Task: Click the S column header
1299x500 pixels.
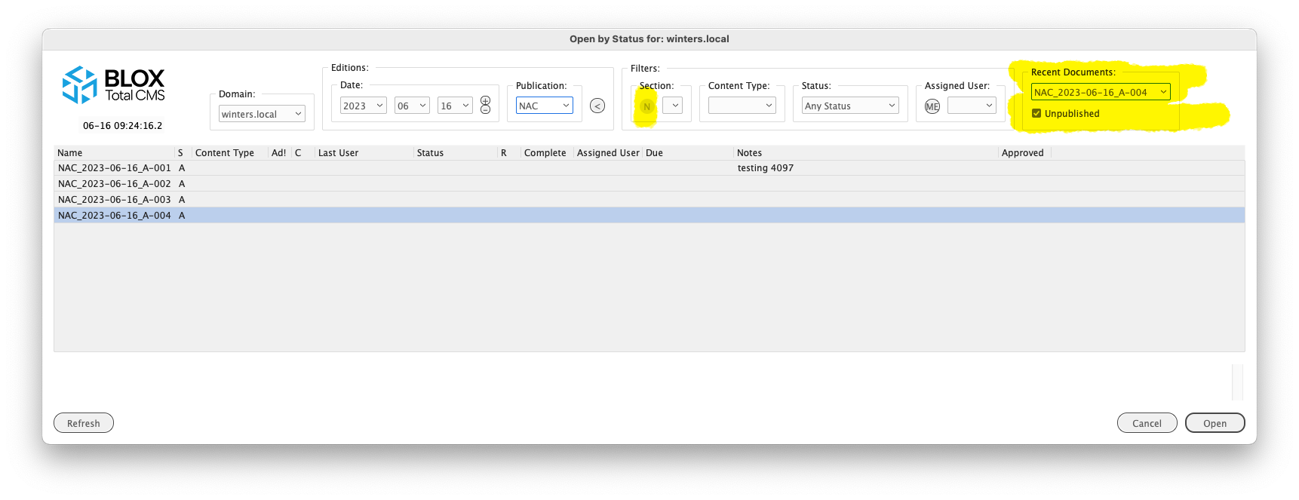Action: pyautogui.click(x=183, y=153)
